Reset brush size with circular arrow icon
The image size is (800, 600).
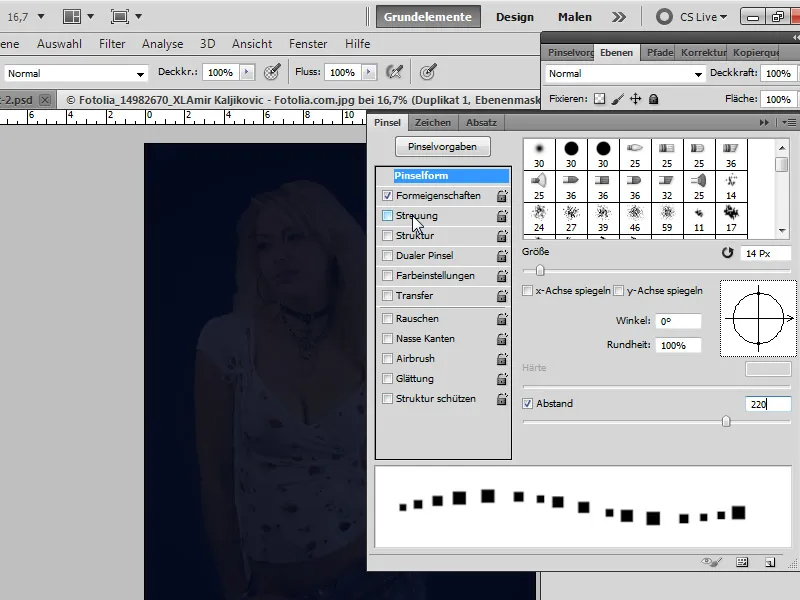(728, 253)
